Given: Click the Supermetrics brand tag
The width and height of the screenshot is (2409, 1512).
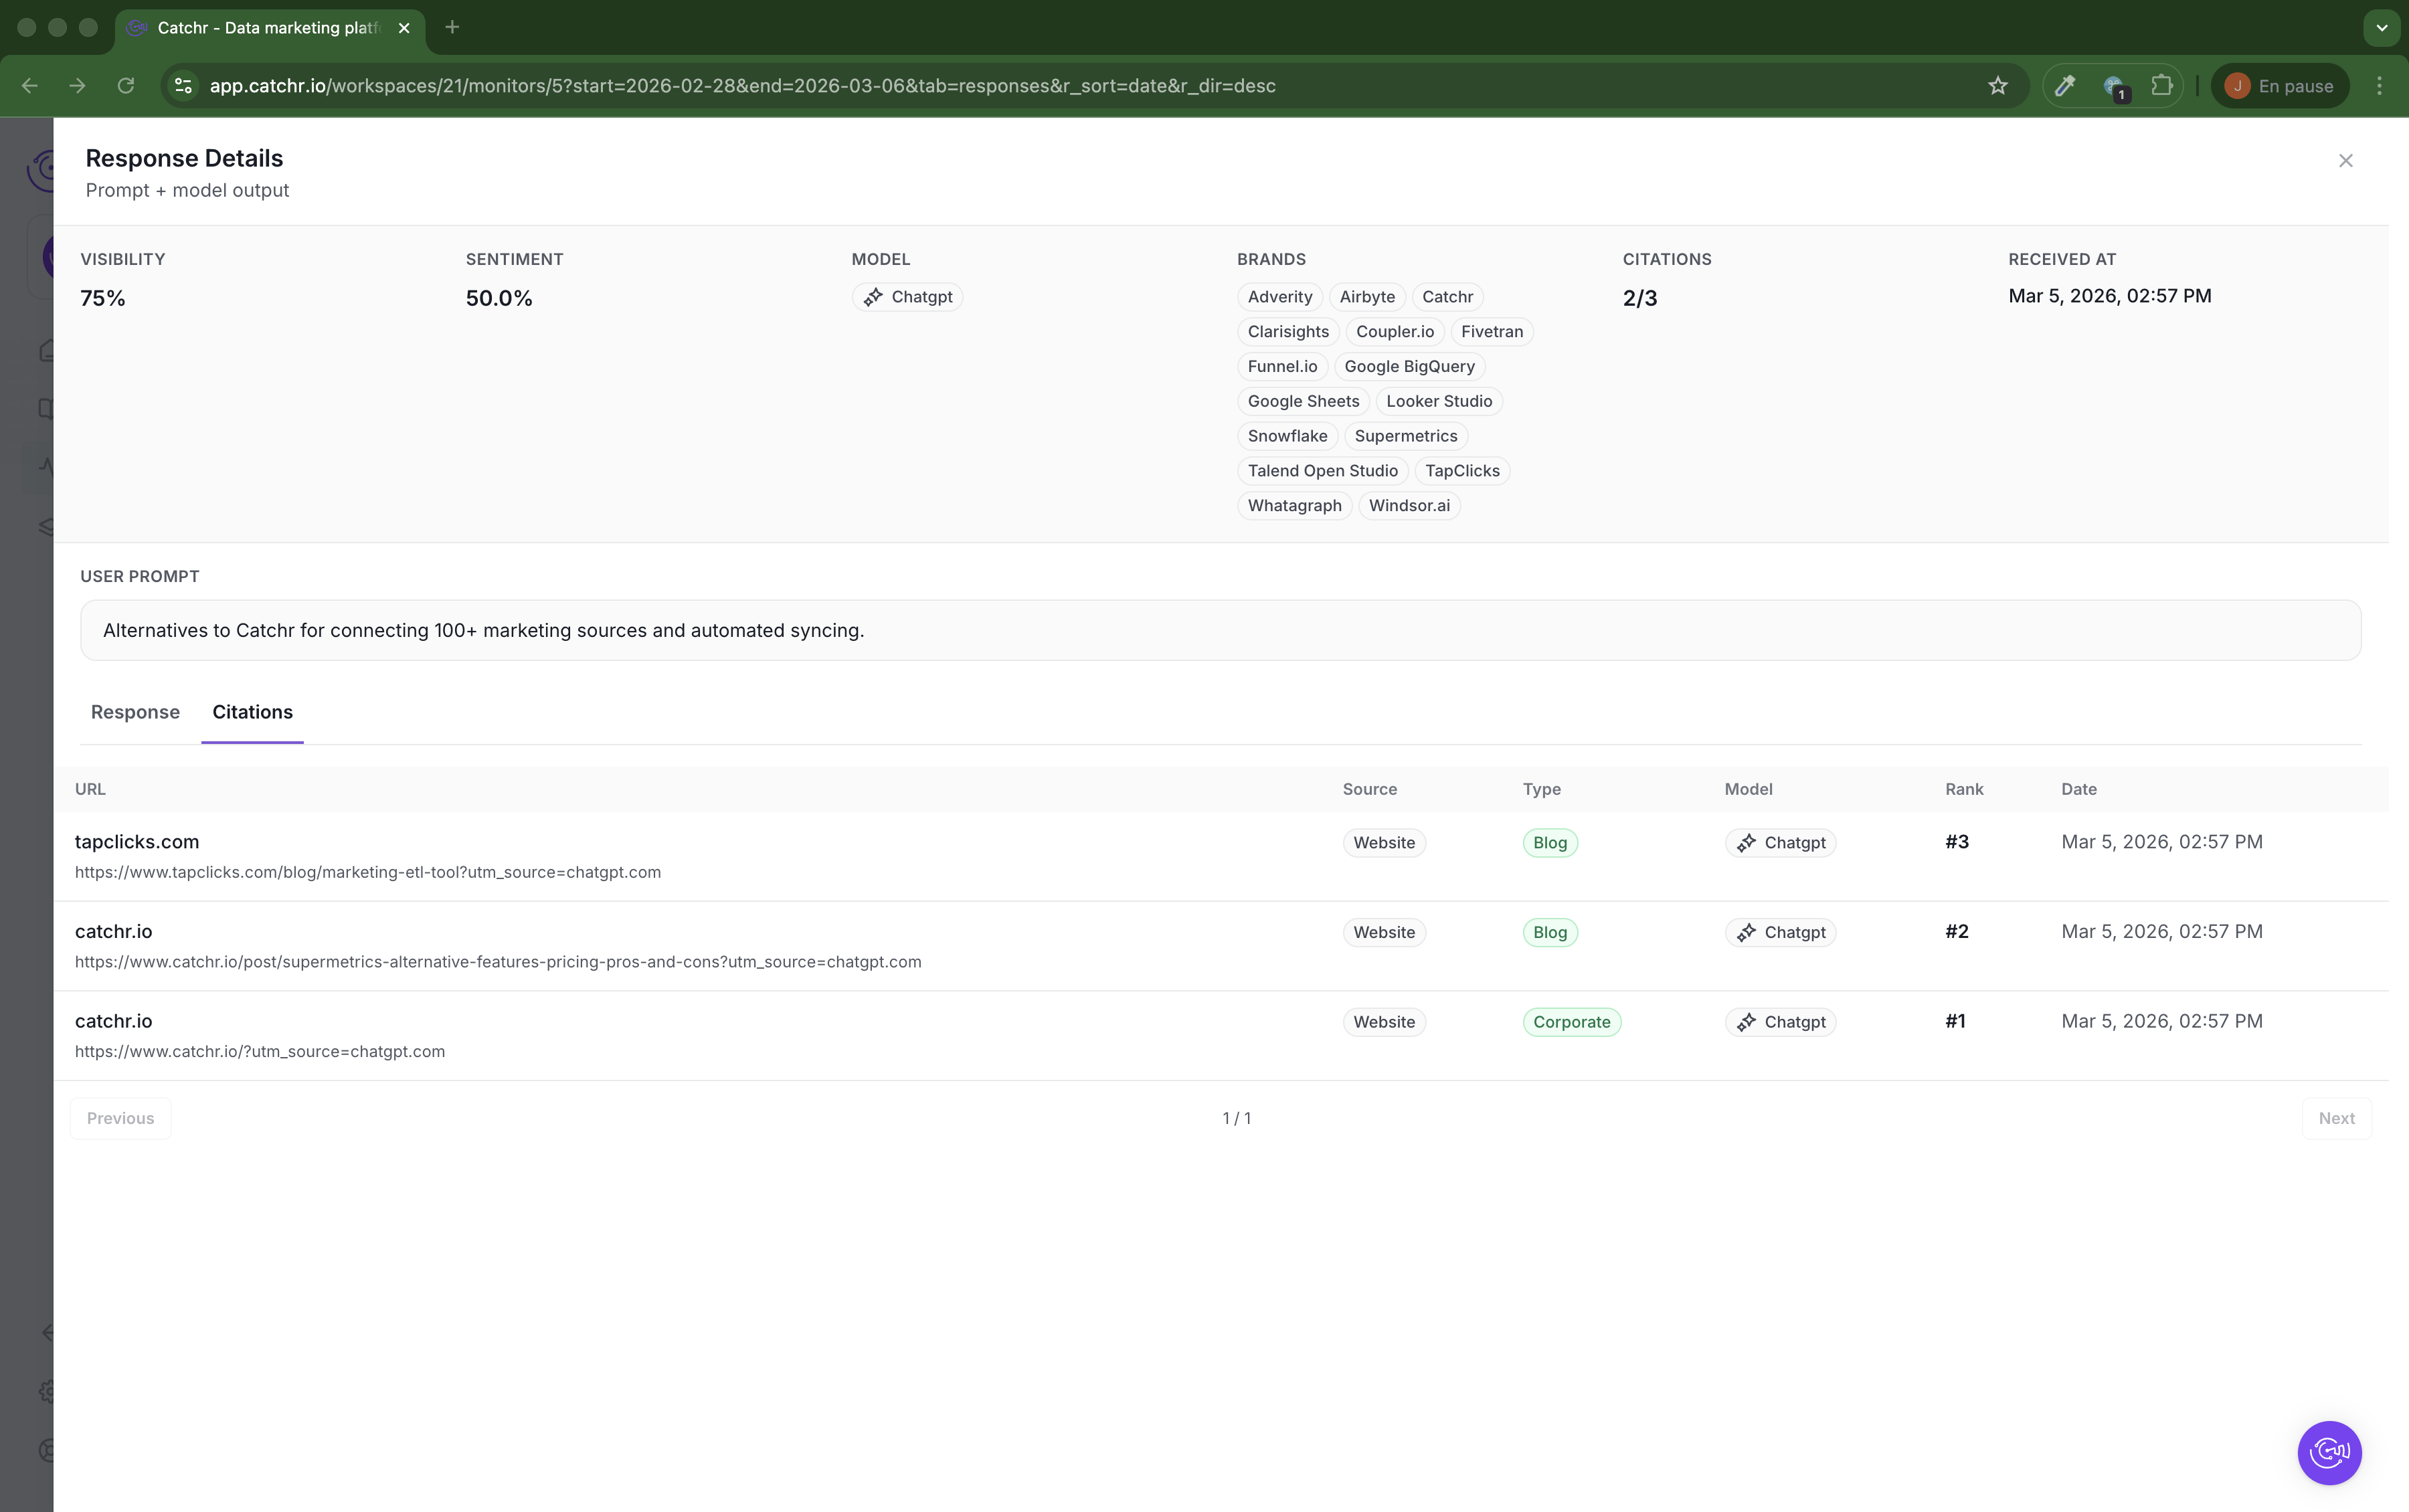Looking at the screenshot, I should pos(1405,436).
